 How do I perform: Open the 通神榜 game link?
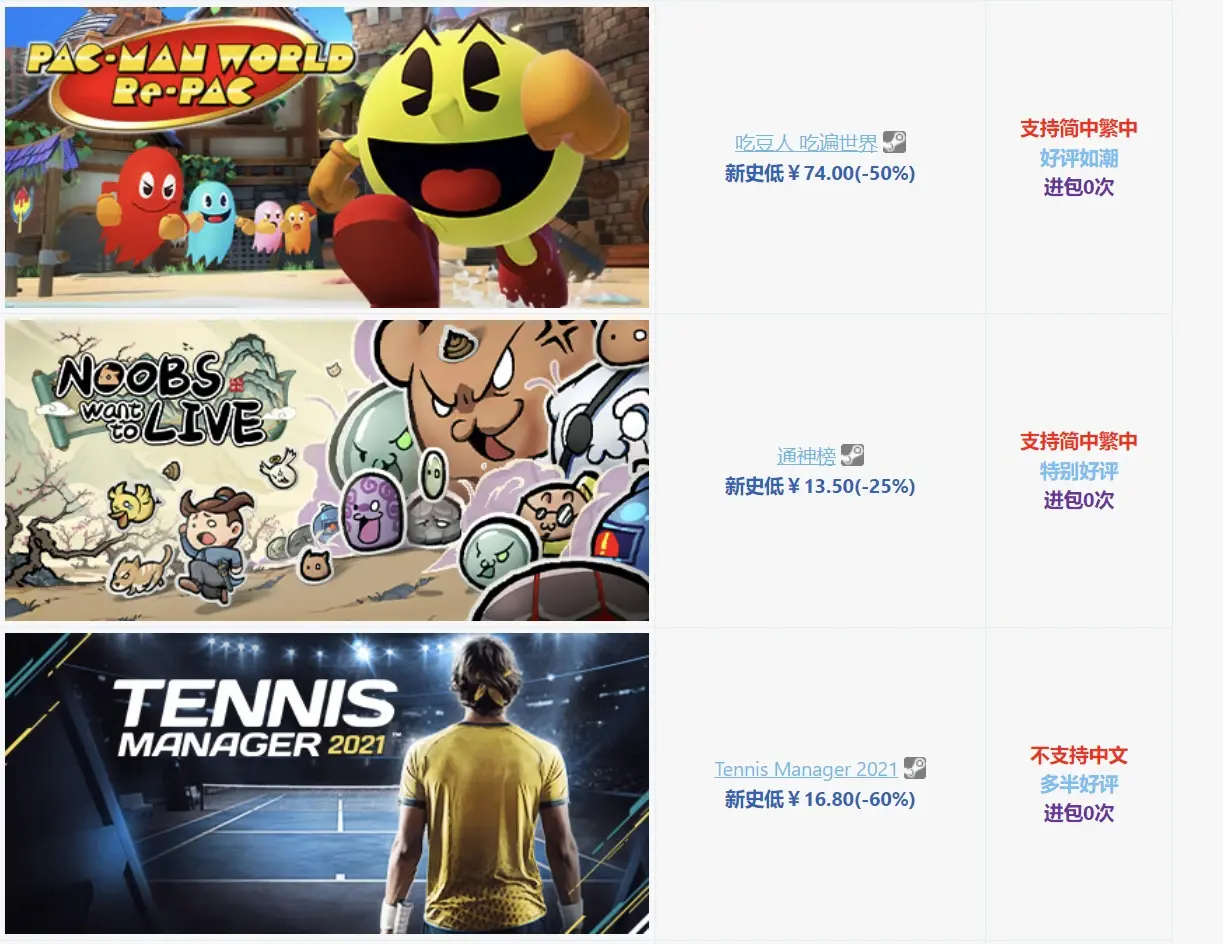click(806, 457)
